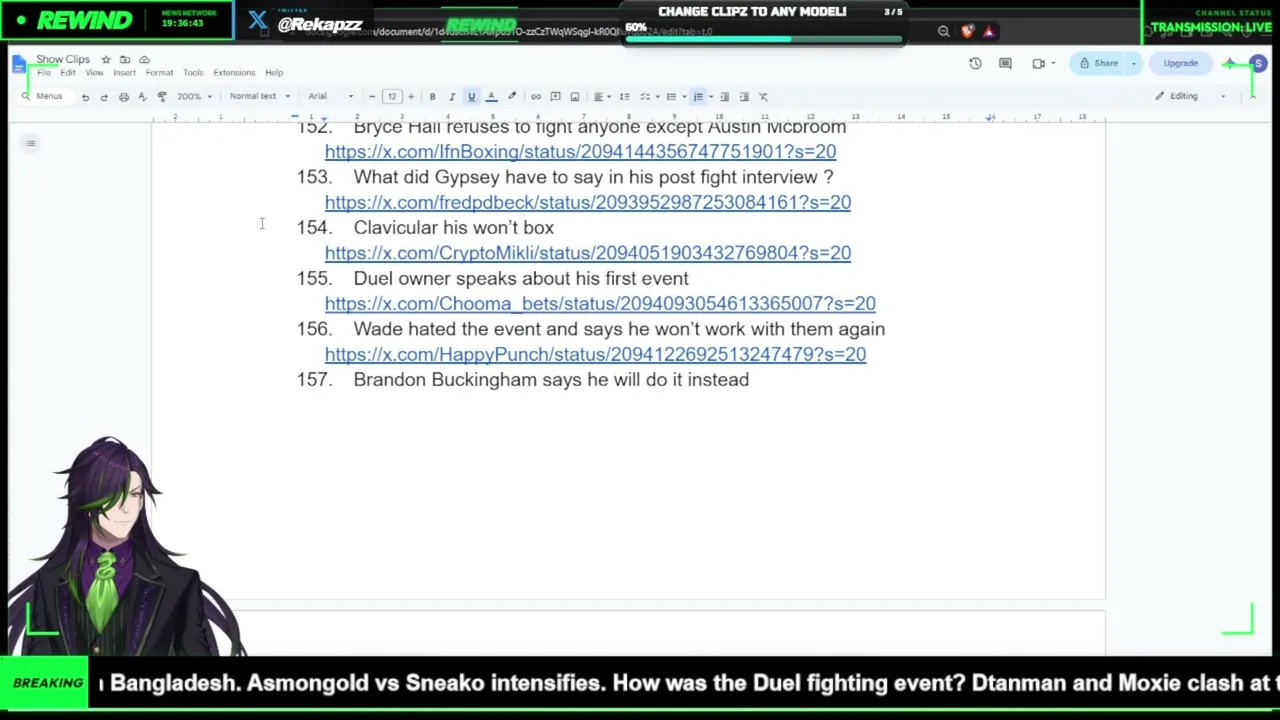Check the cloud save status icon

click(144, 60)
